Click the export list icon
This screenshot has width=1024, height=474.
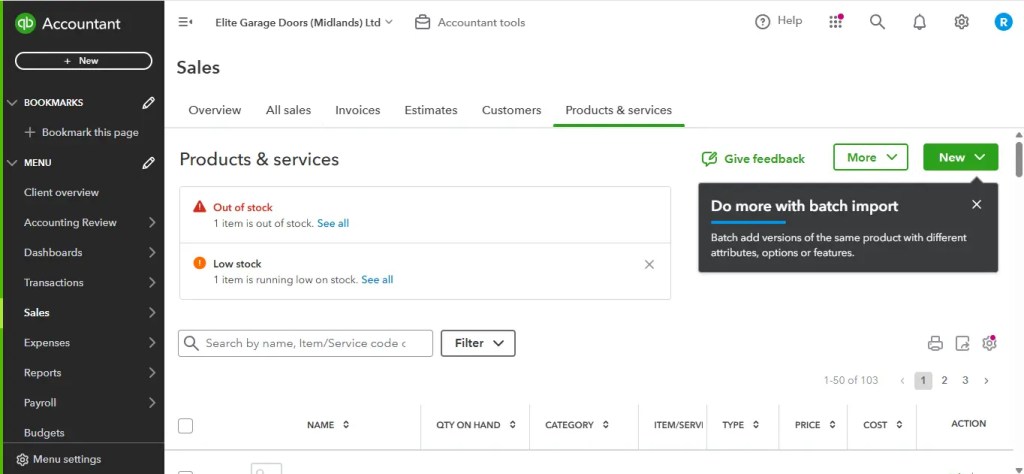963,343
